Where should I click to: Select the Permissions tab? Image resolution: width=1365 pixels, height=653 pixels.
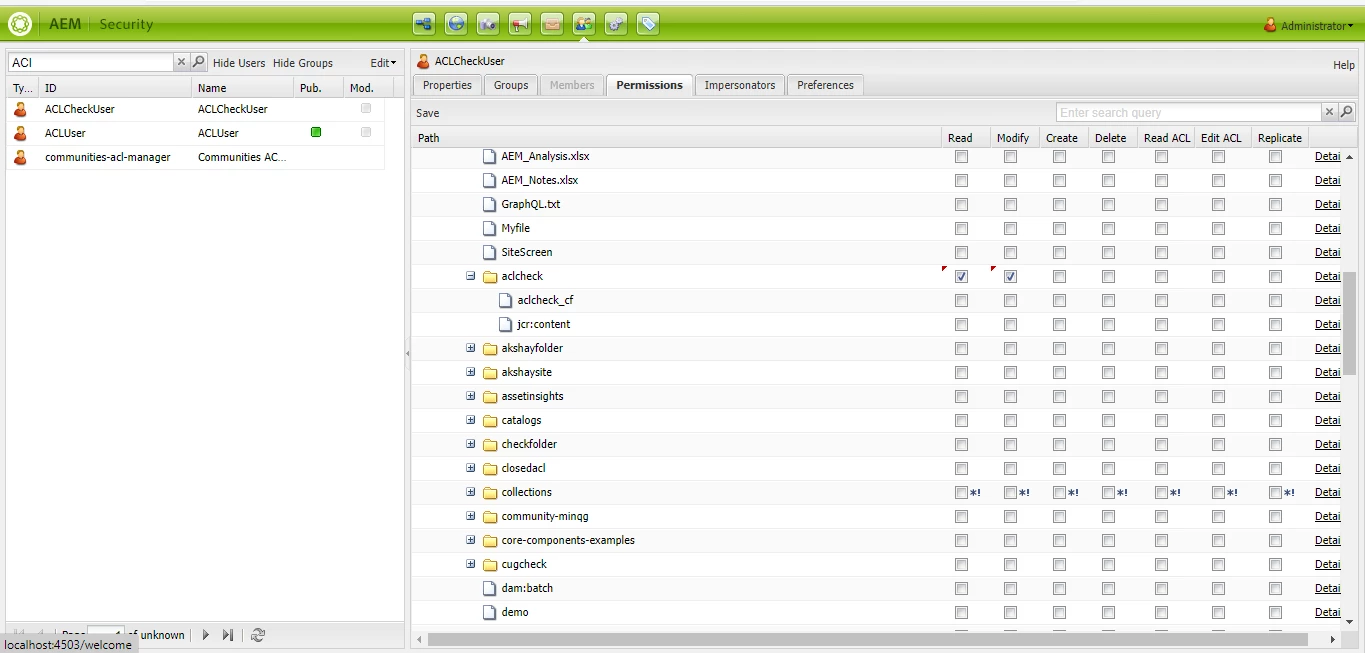coord(649,85)
